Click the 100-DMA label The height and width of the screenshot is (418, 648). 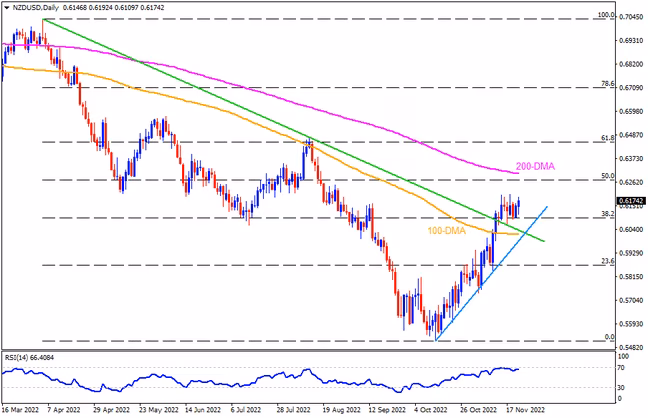(x=446, y=231)
